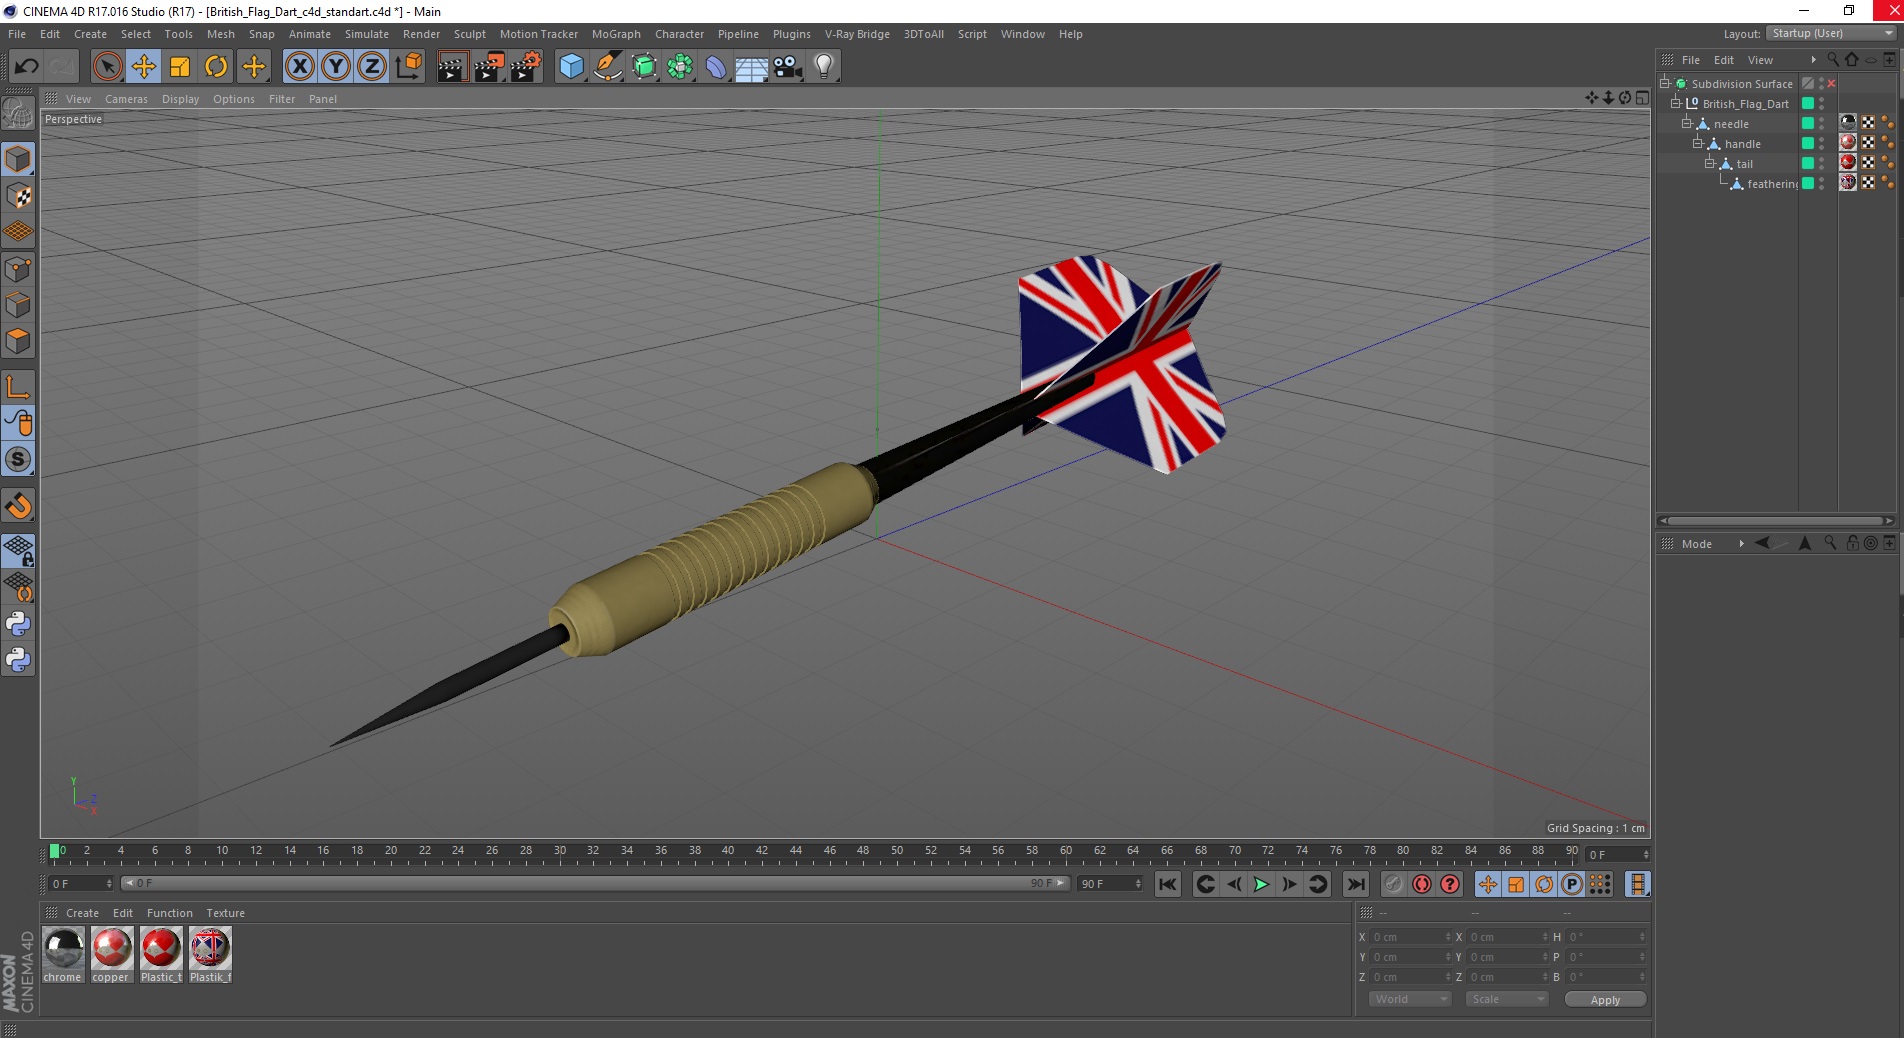The width and height of the screenshot is (1904, 1038).
Task: Open the Scale coordinate dropdown
Action: click(x=1507, y=999)
